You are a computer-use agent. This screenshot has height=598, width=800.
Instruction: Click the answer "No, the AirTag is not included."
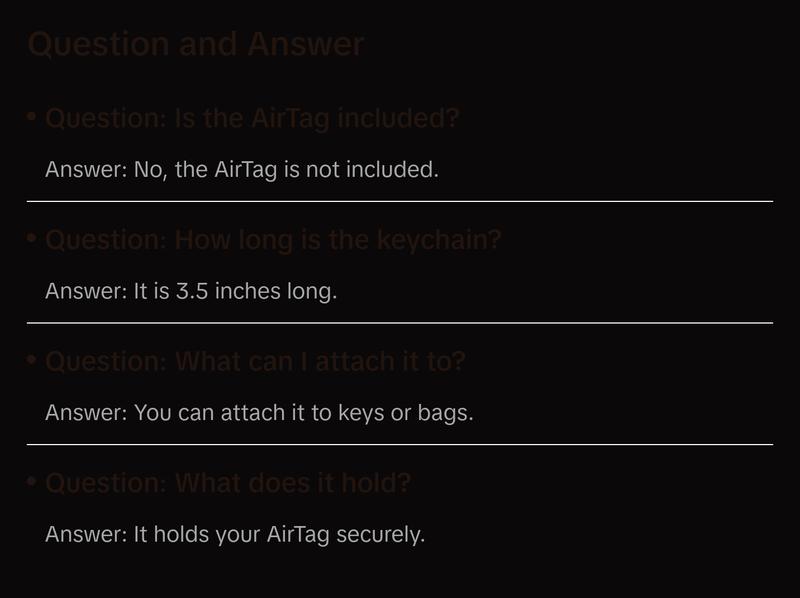[x=242, y=169]
